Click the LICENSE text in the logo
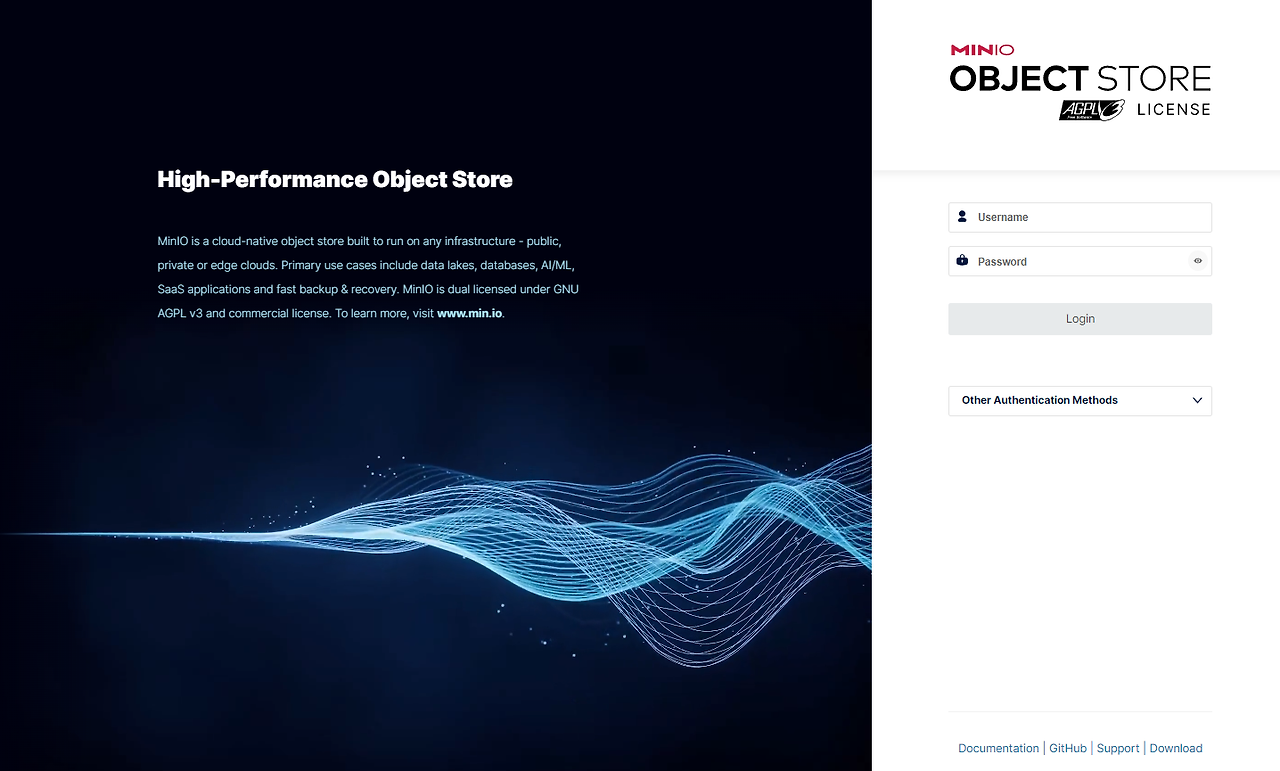The image size is (1280, 771). 1174,109
